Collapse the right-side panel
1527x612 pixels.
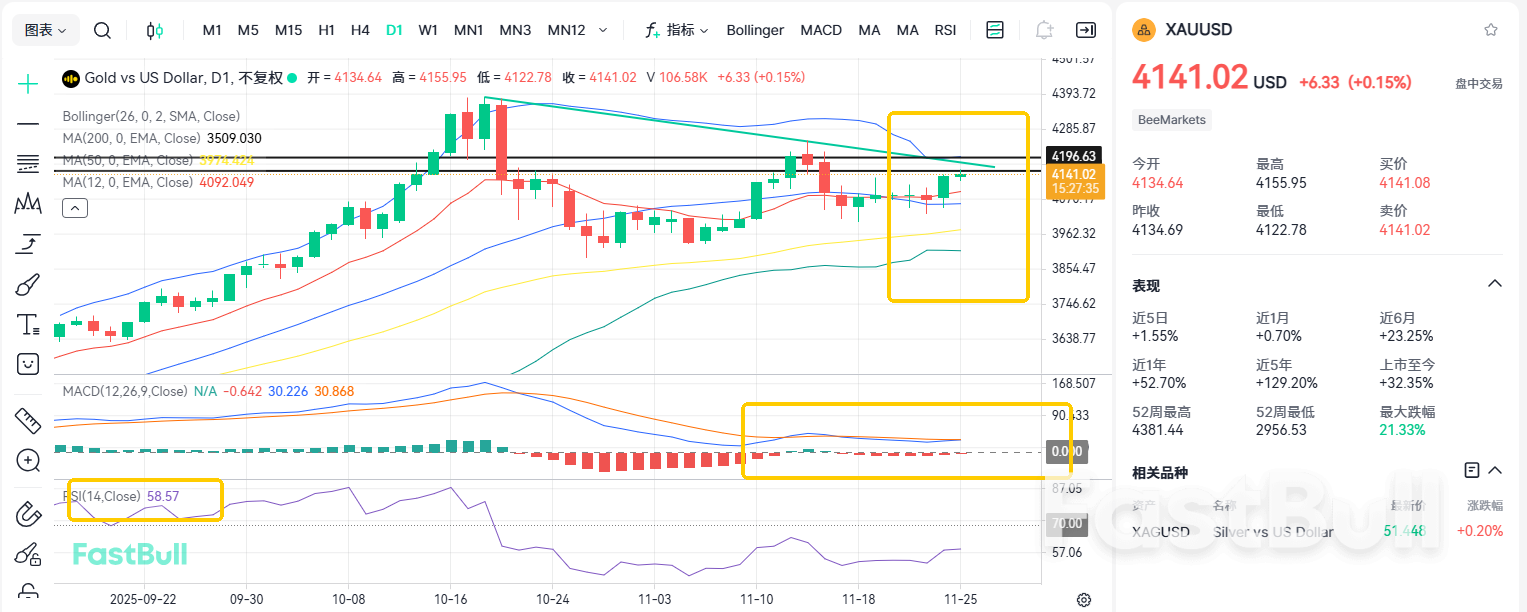pos(1086,30)
